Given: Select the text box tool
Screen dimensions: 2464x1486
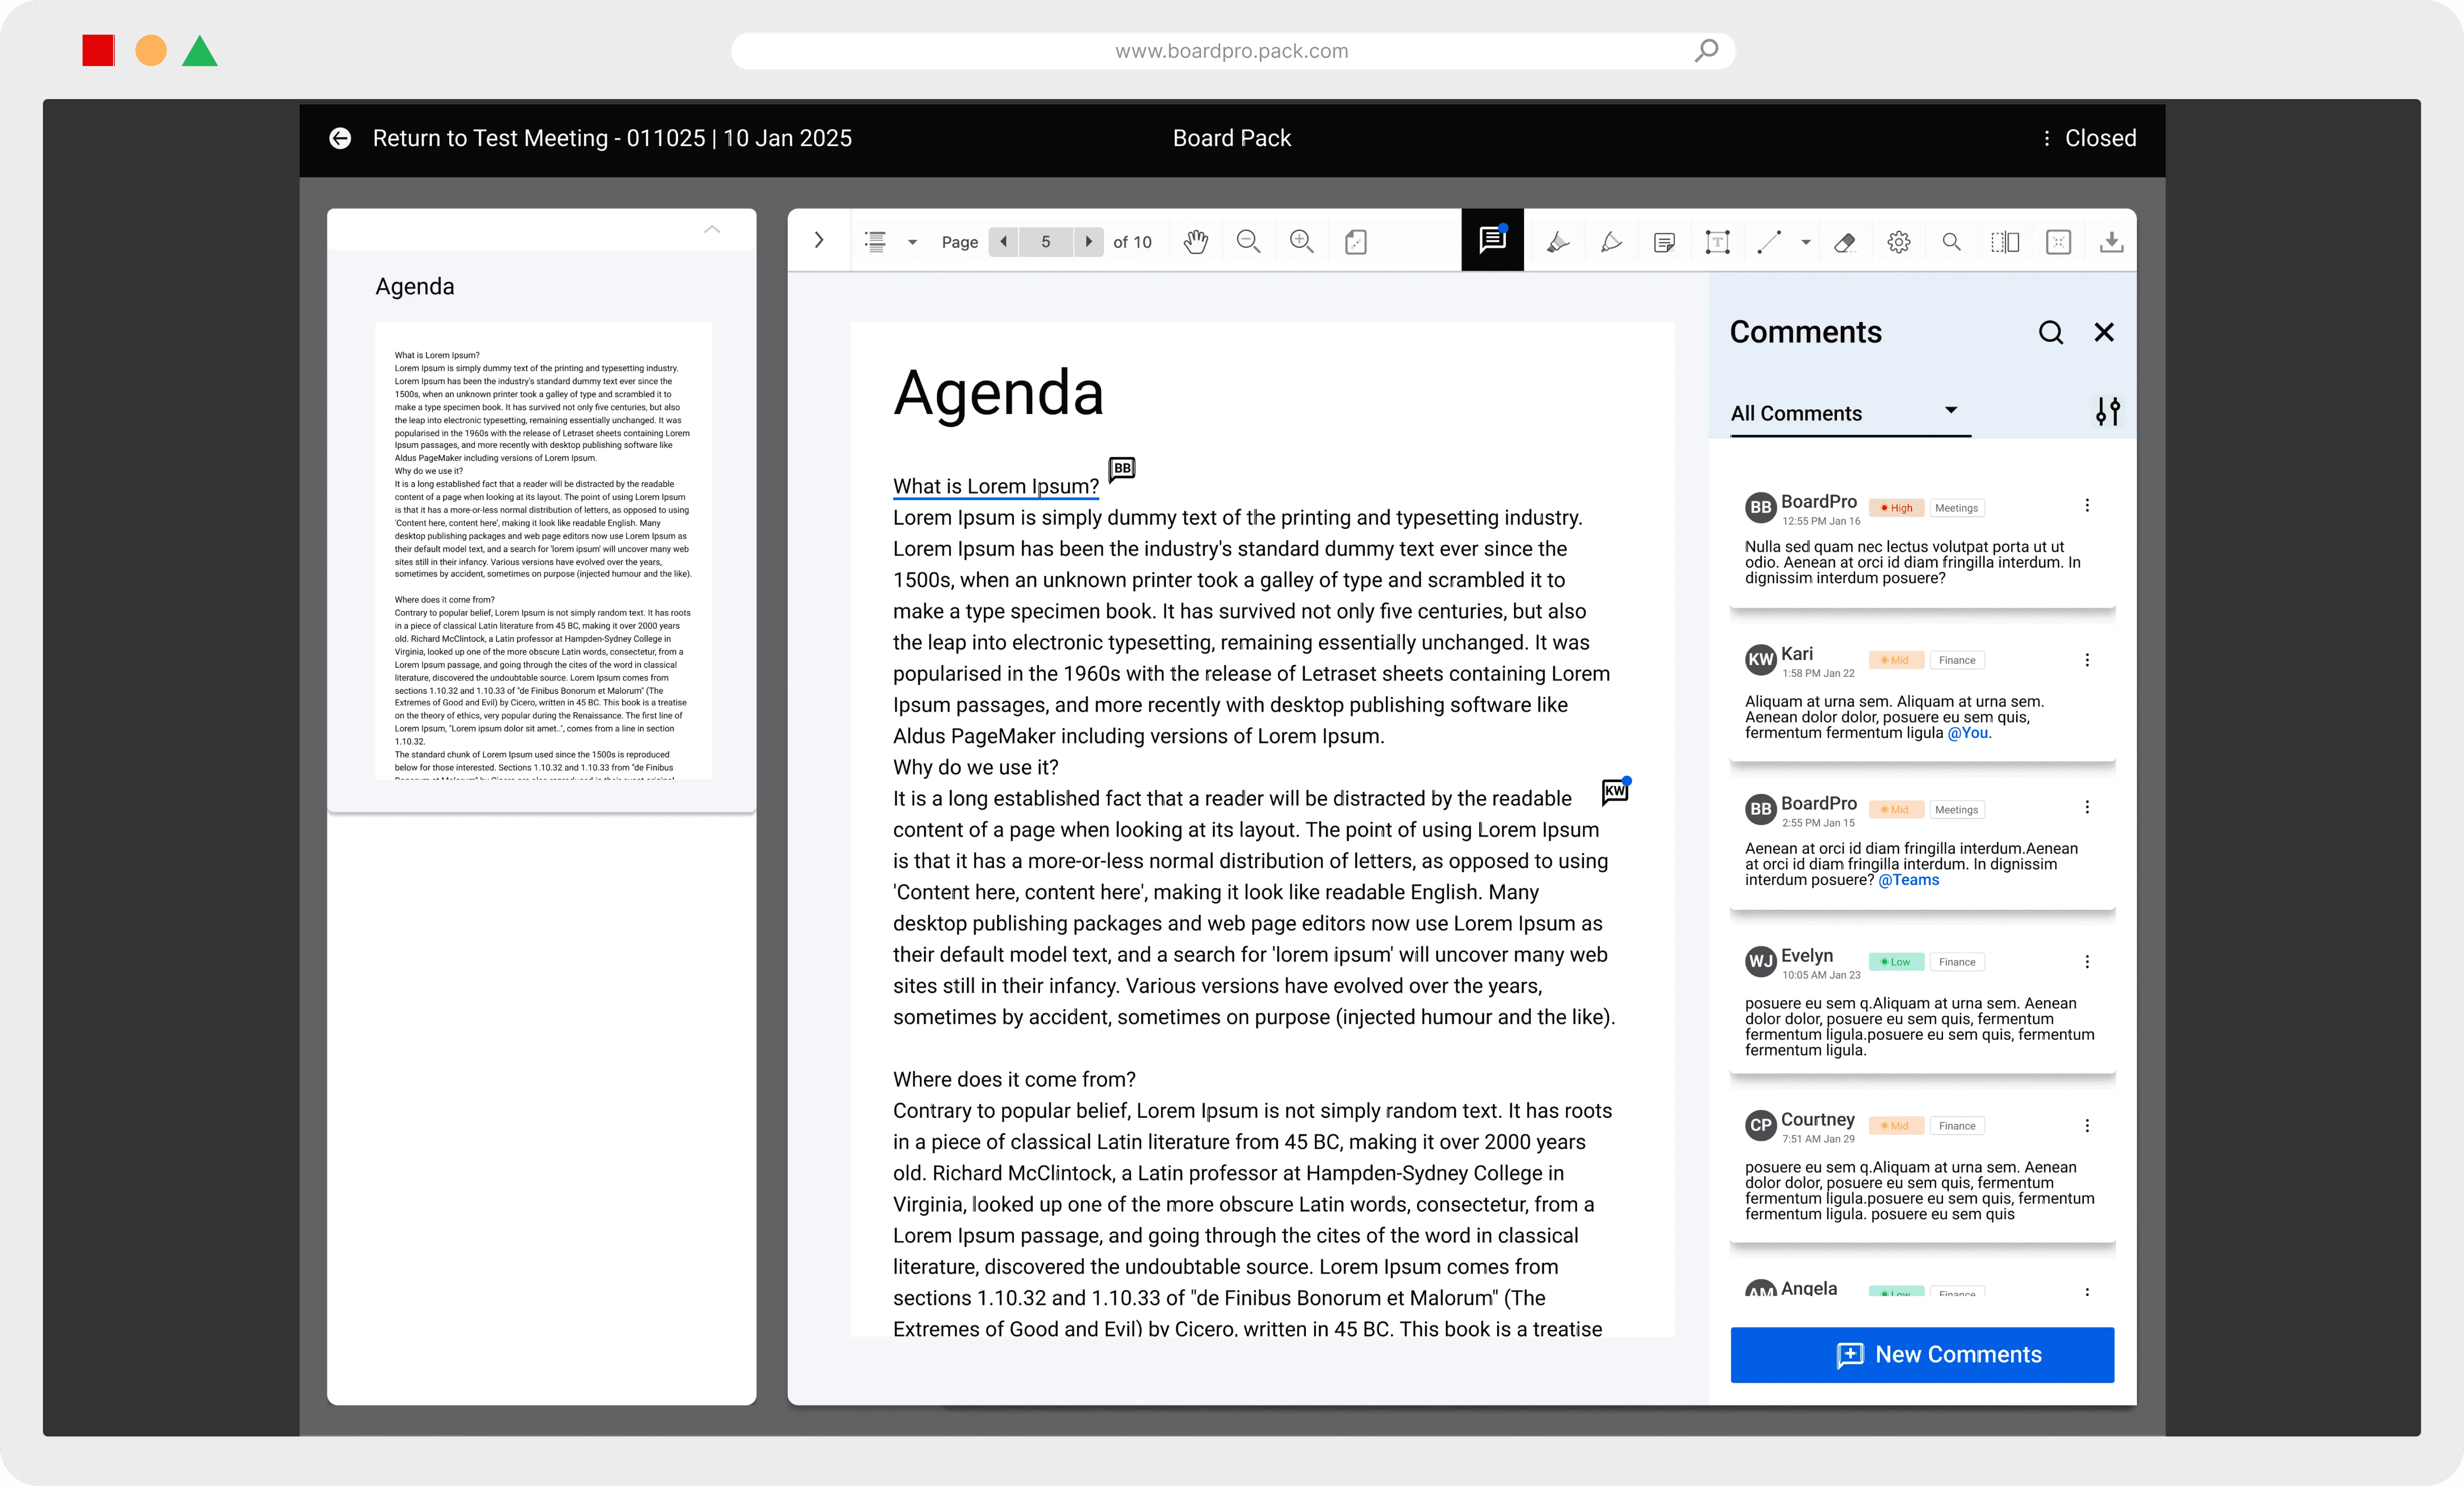Looking at the screenshot, I should [x=1717, y=241].
